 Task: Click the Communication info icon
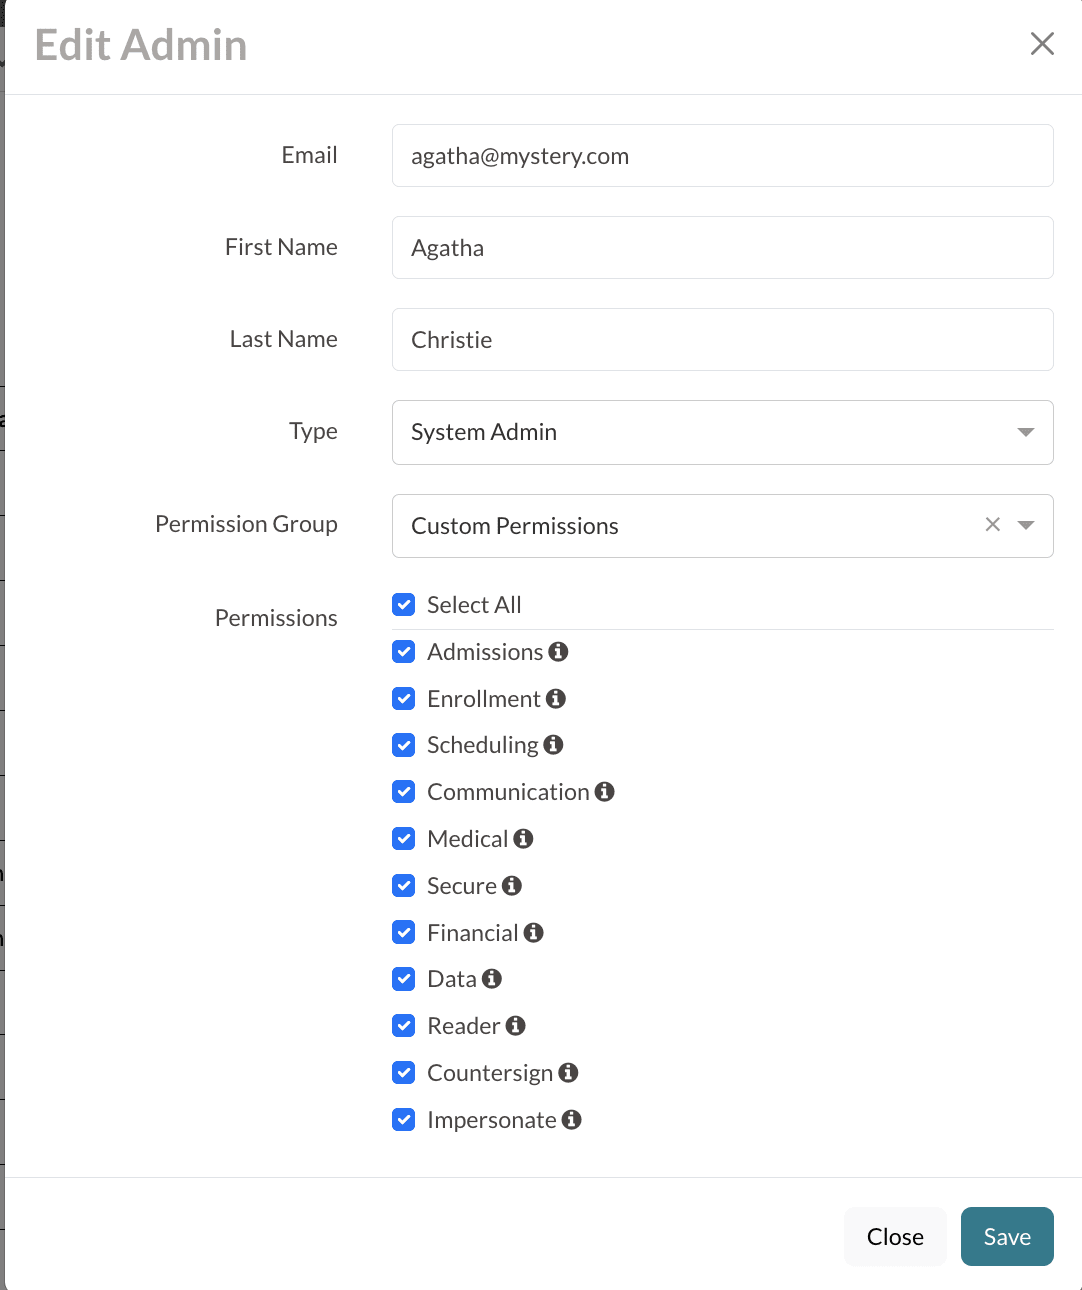tap(604, 792)
